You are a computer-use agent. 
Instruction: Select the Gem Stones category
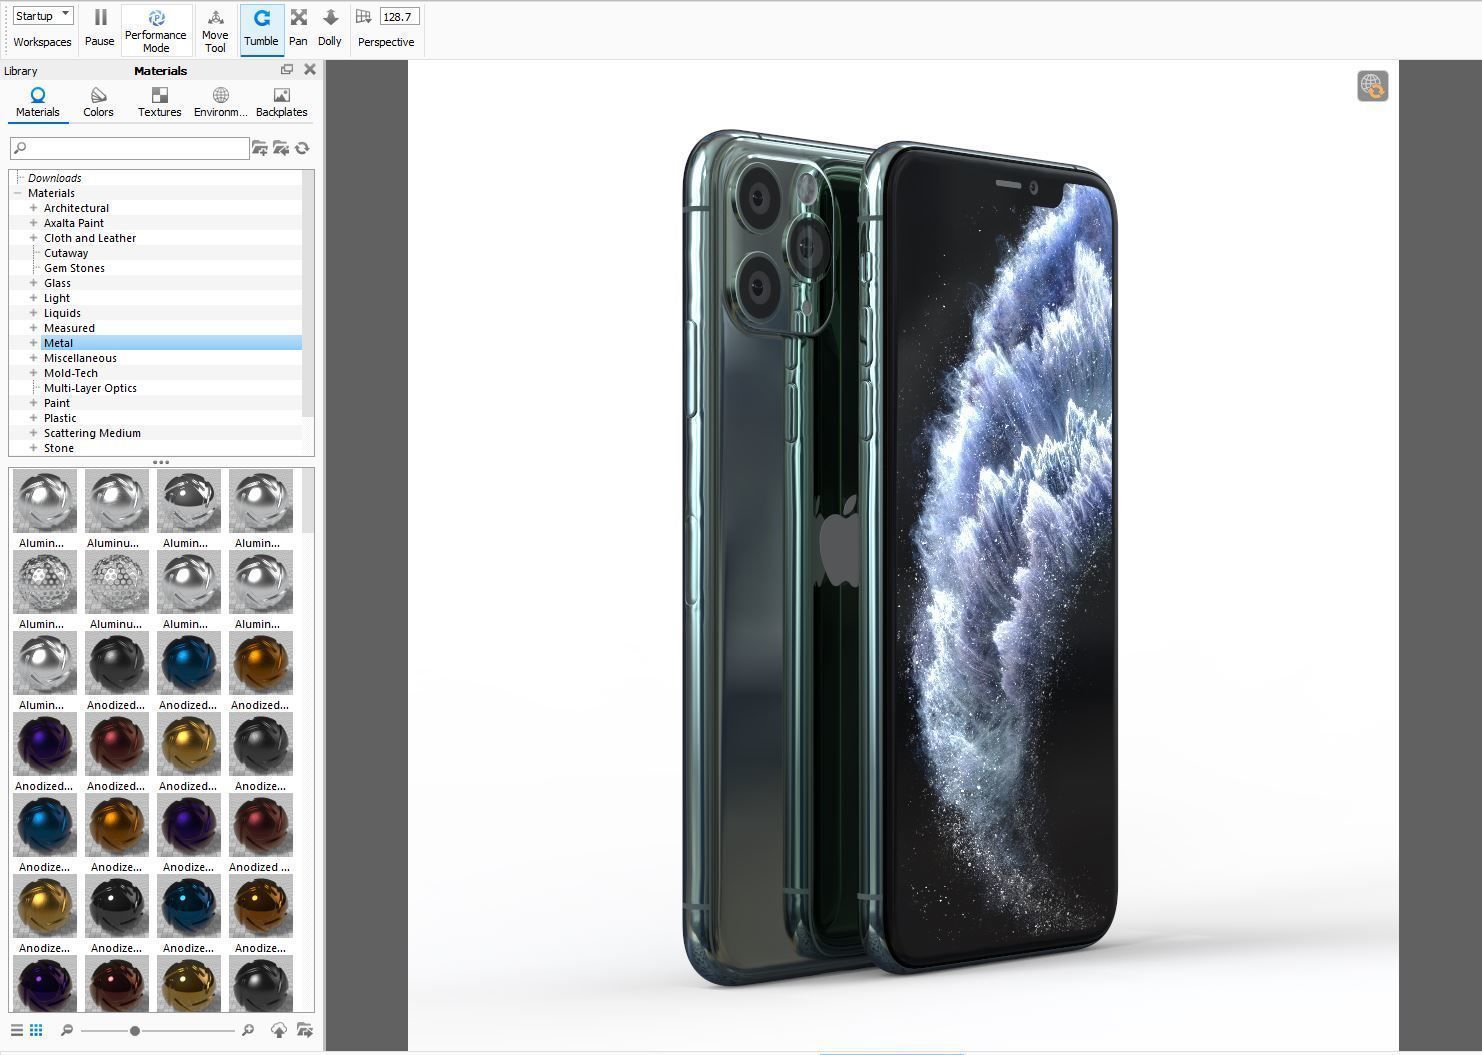74,268
